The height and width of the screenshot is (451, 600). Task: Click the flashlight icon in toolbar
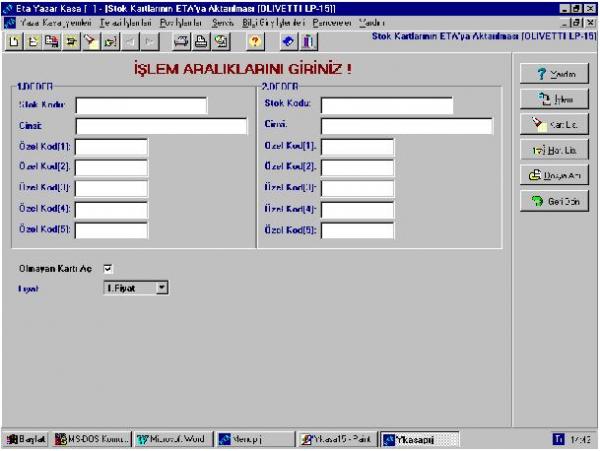pos(91,42)
